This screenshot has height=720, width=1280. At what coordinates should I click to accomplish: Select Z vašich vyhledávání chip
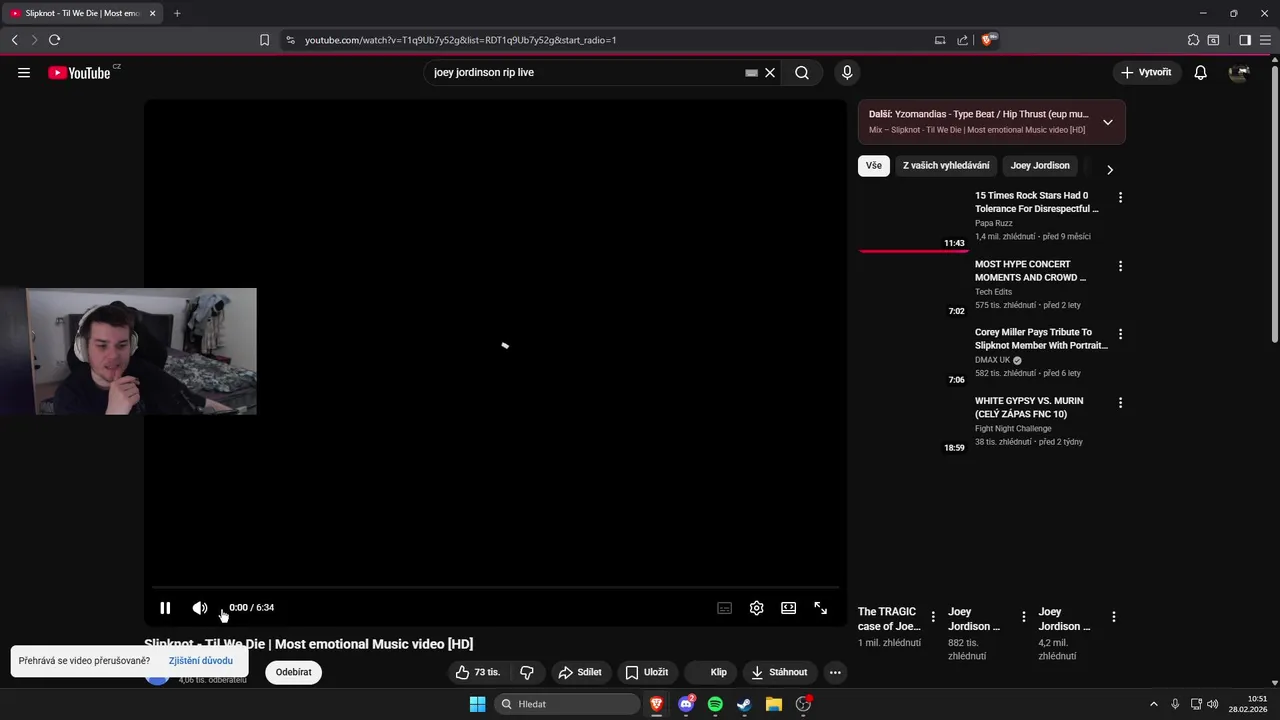946,166
